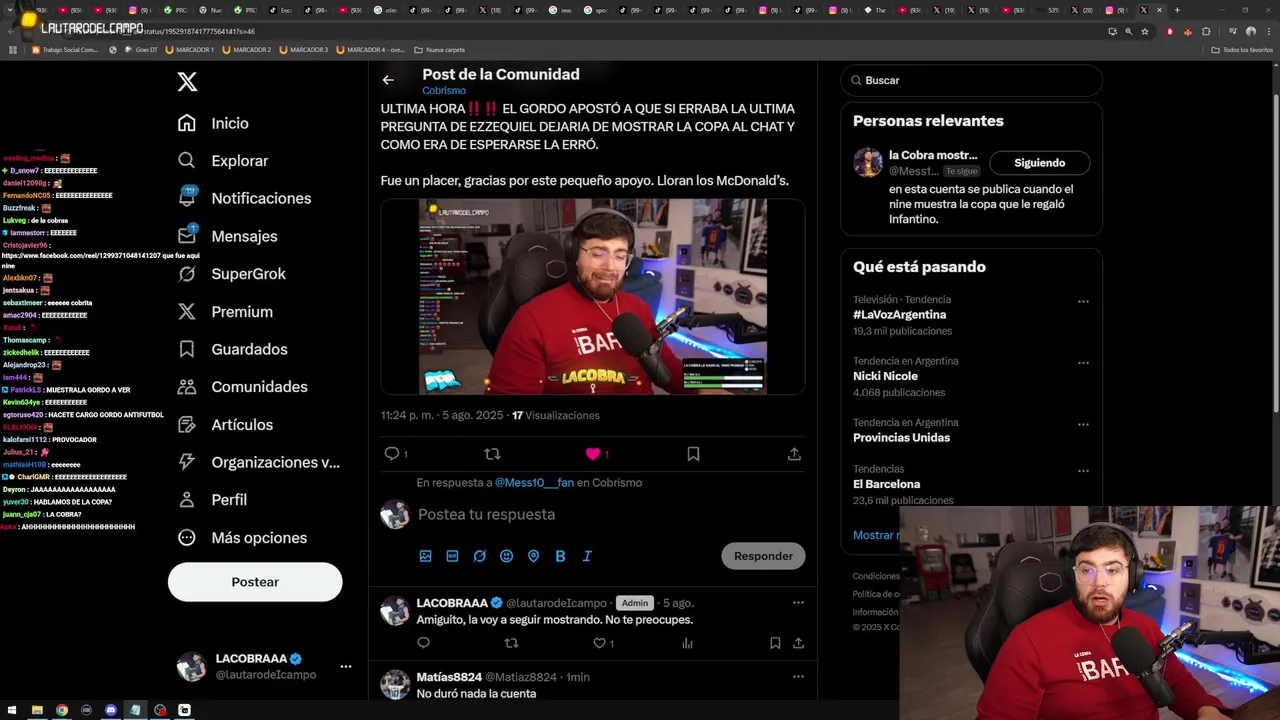The height and width of the screenshot is (720, 1280).
Task: Open MARCADOR 1 bookmark folder
Action: pyautogui.click(x=190, y=50)
